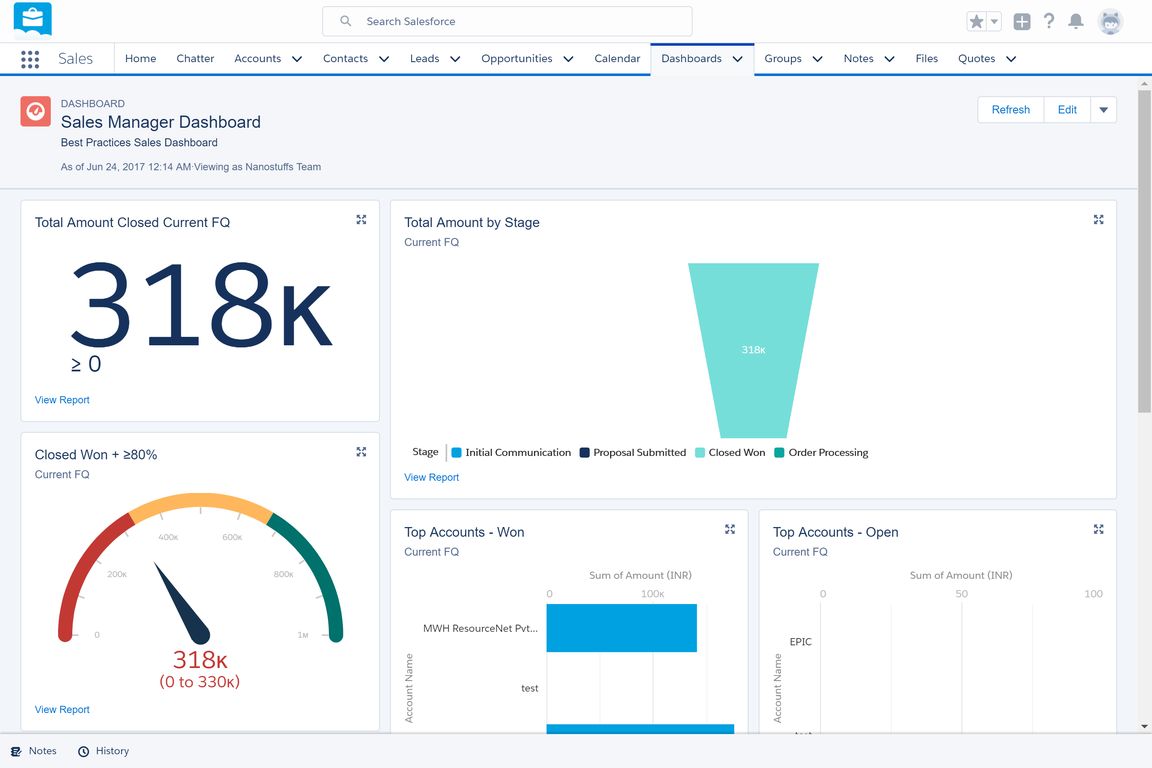The image size is (1152, 768).
Task: Open View Report under the Closed Won gauge
Action: (62, 709)
